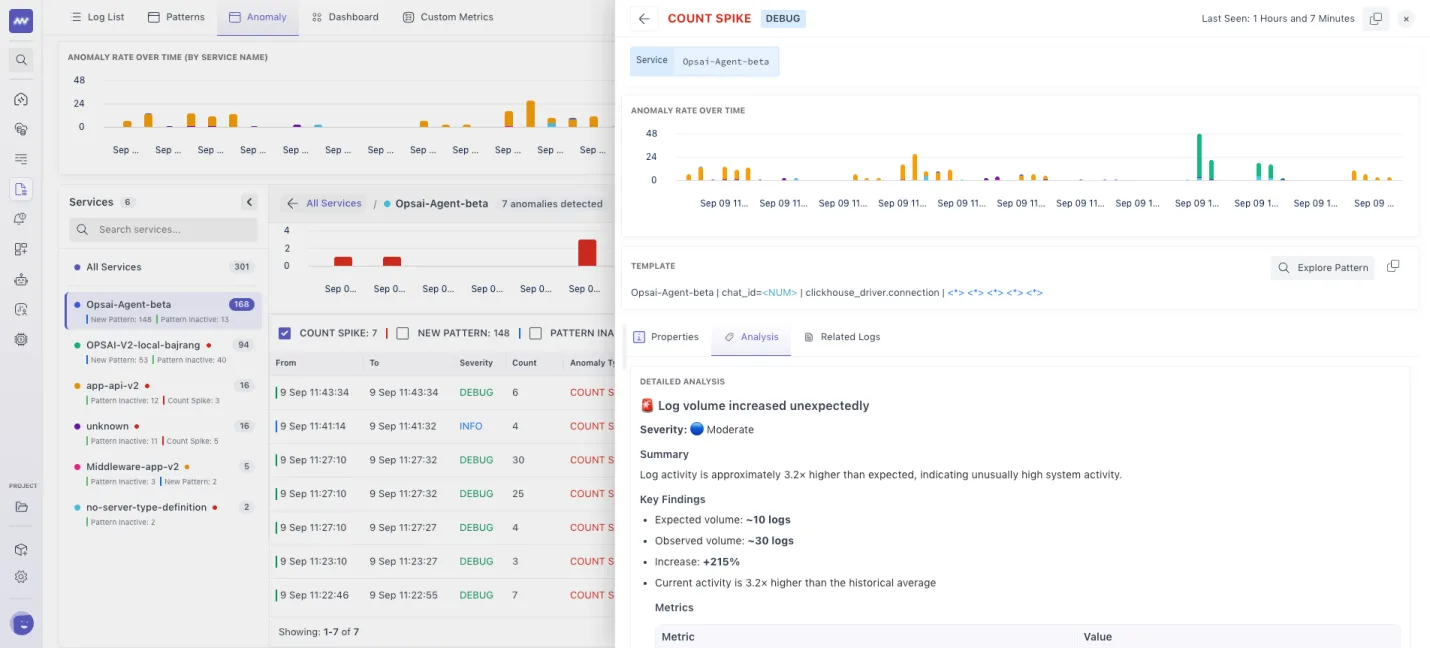The height and width of the screenshot is (648, 1430).
Task: Switch to the Log List tab
Action: 98,17
